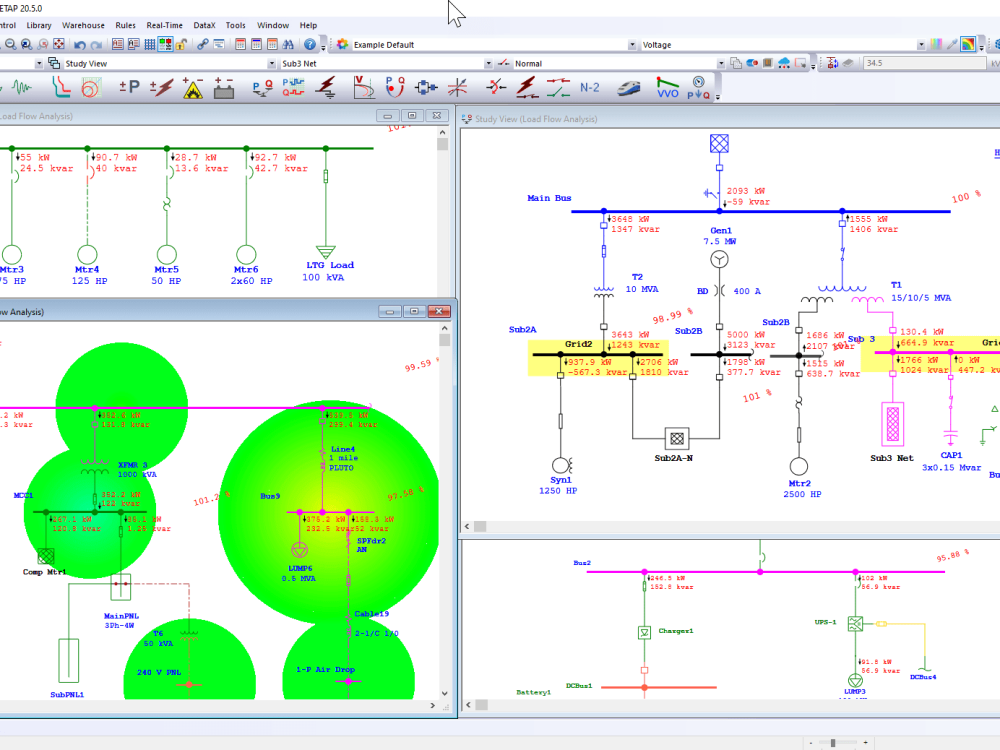The width and height of the screenshot is (1000, 750).
Task: Open the Voltage display dropdown
Action: click(920, 44)
